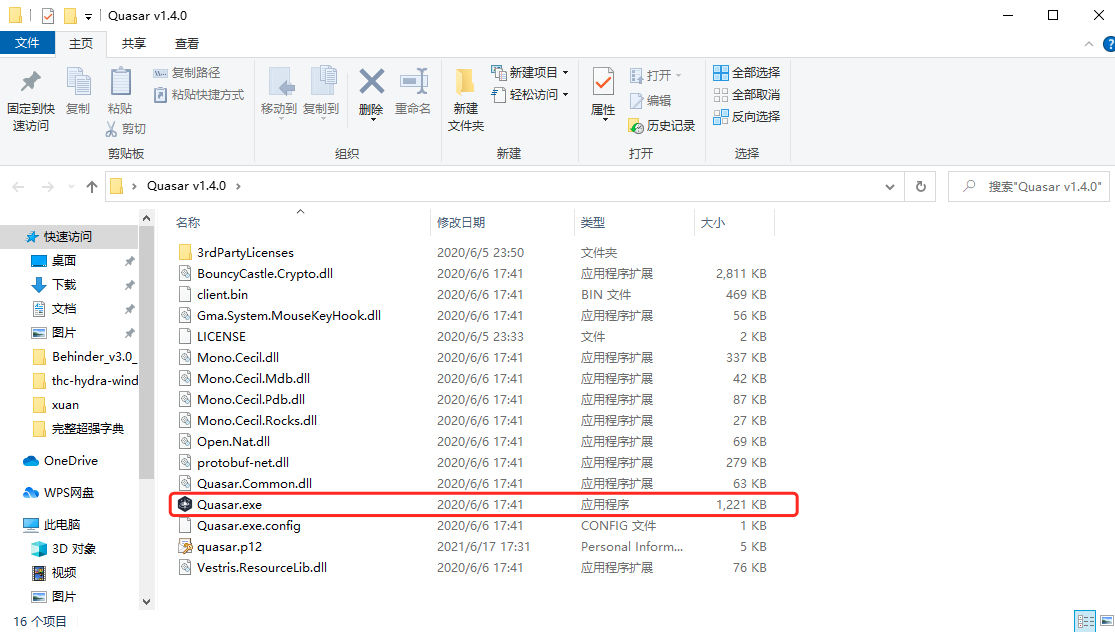Click the 全部选择 (Select all) button
The height and width of the screenshot is (632, 1115).
tap(745, 72)
